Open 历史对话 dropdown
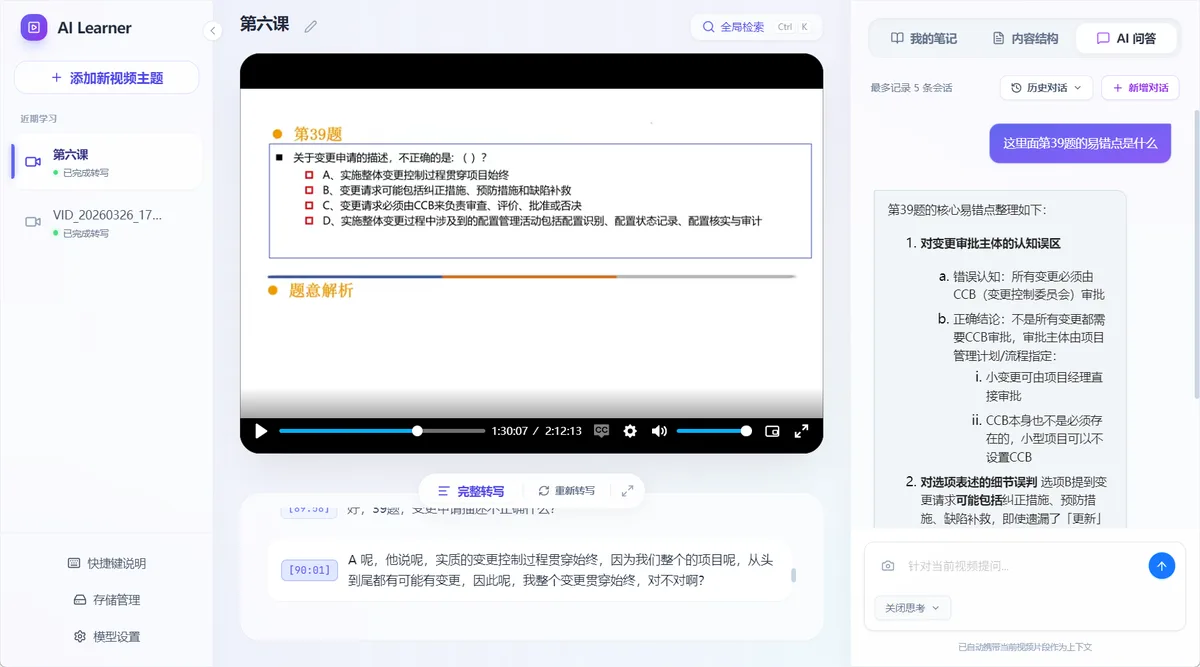Screen dimensions: 1200x667 pyautogui.click(x=1046, y=88)
